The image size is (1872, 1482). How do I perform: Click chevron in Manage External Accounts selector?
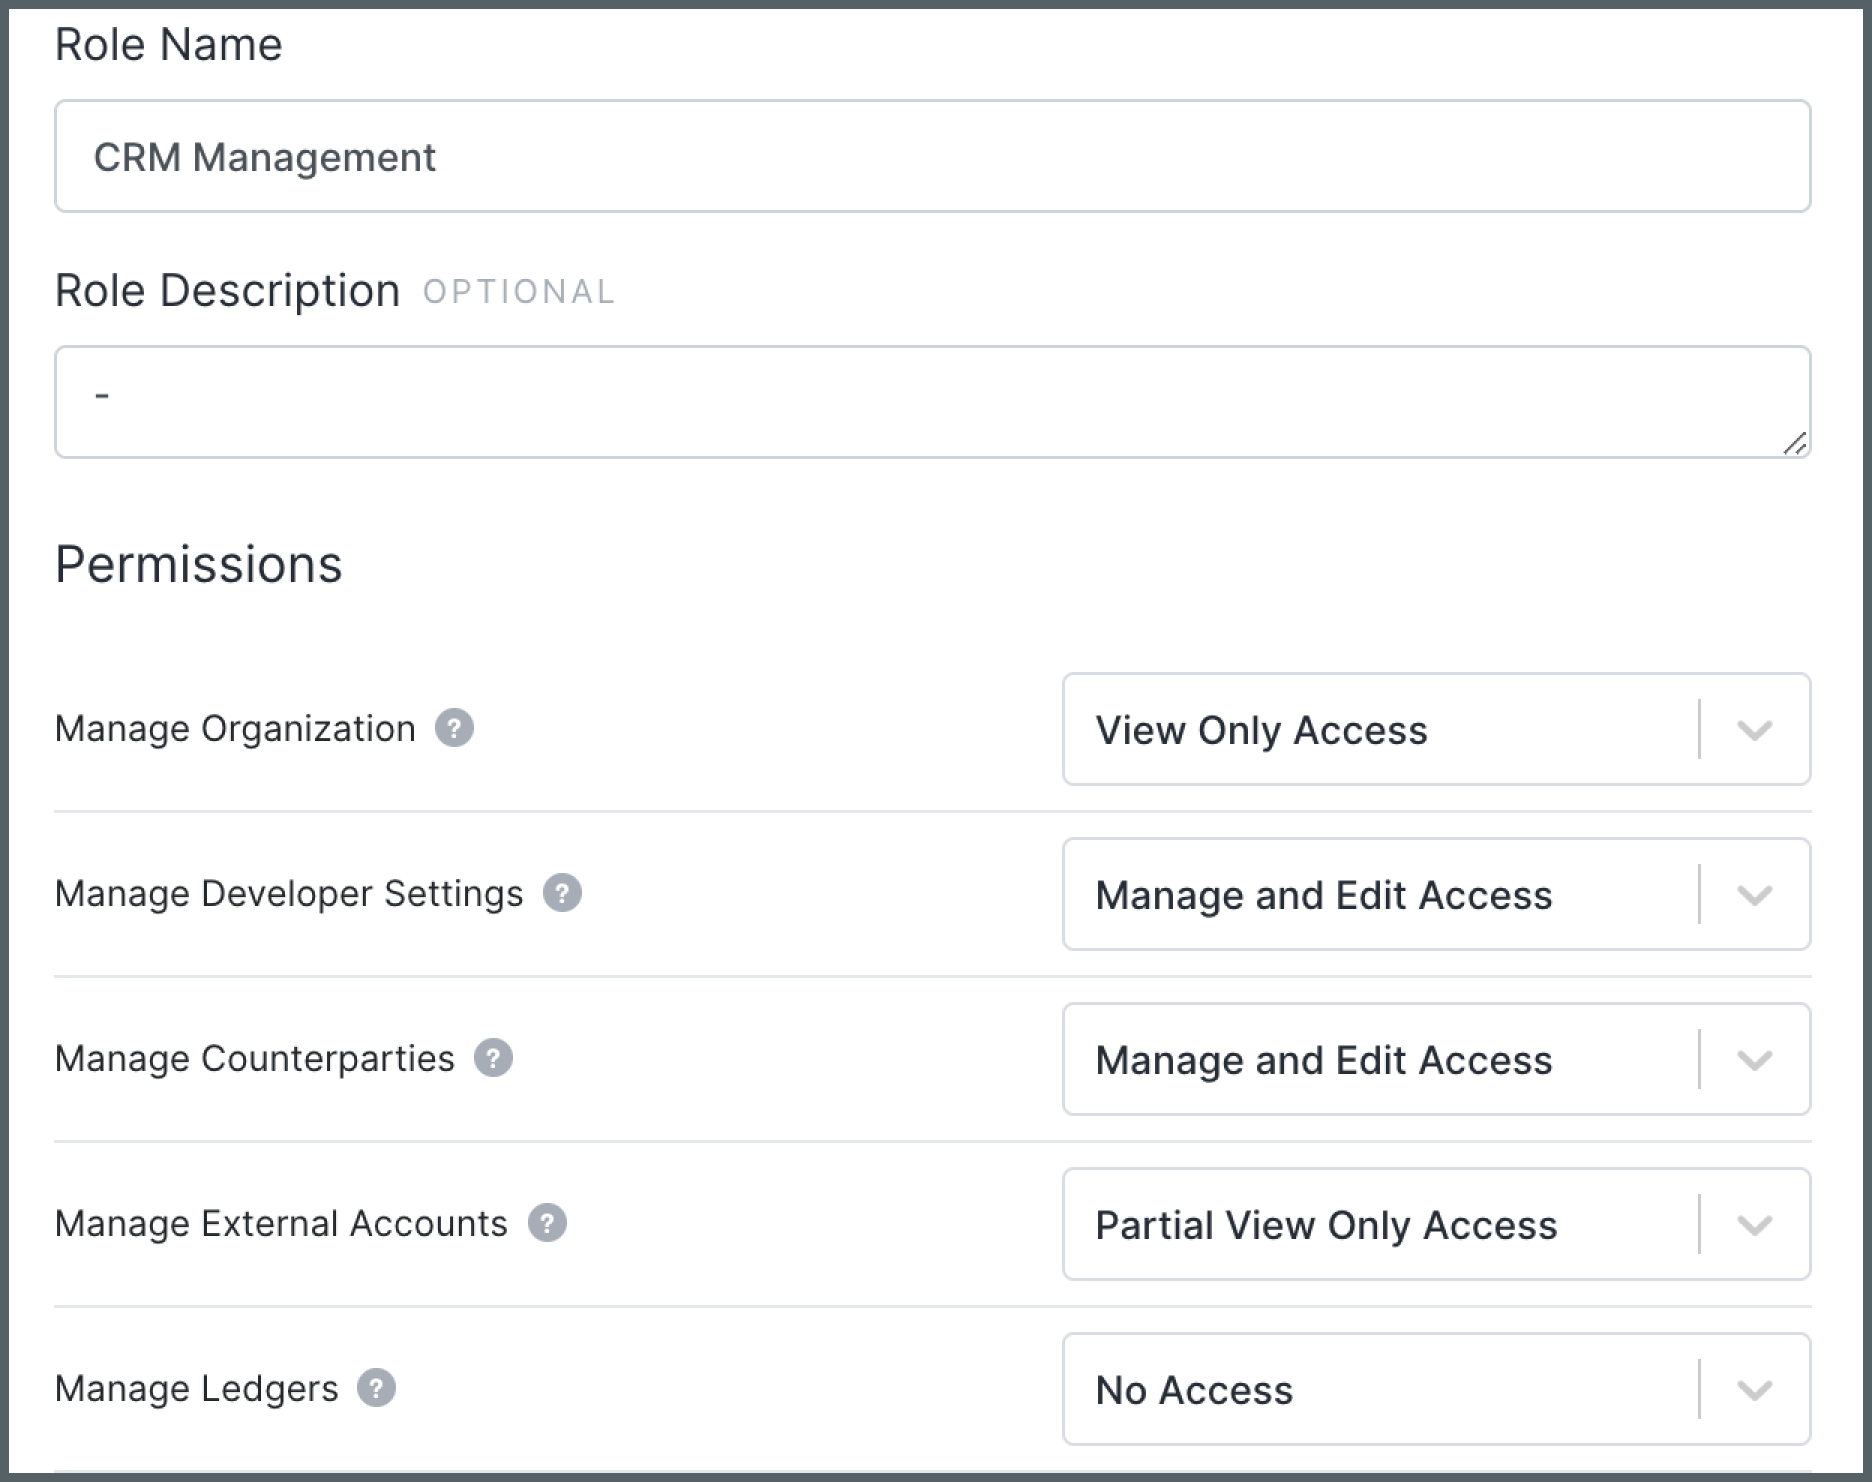1755,1225
